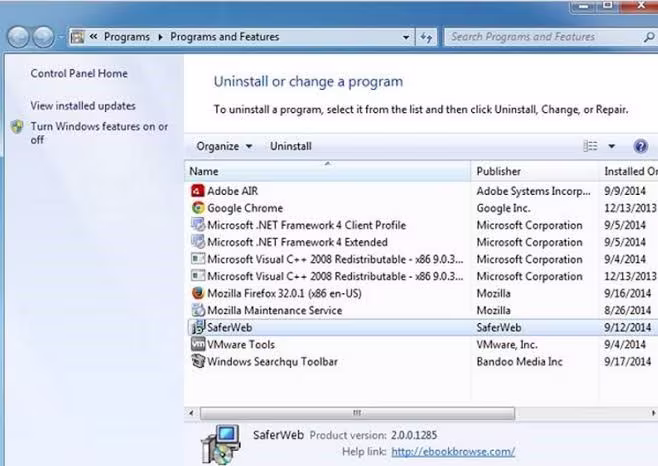Image resolution: width=658 pixels, height=466 pixels.
Task: Click publisher Google Inc.
Action: pos(504,208)
